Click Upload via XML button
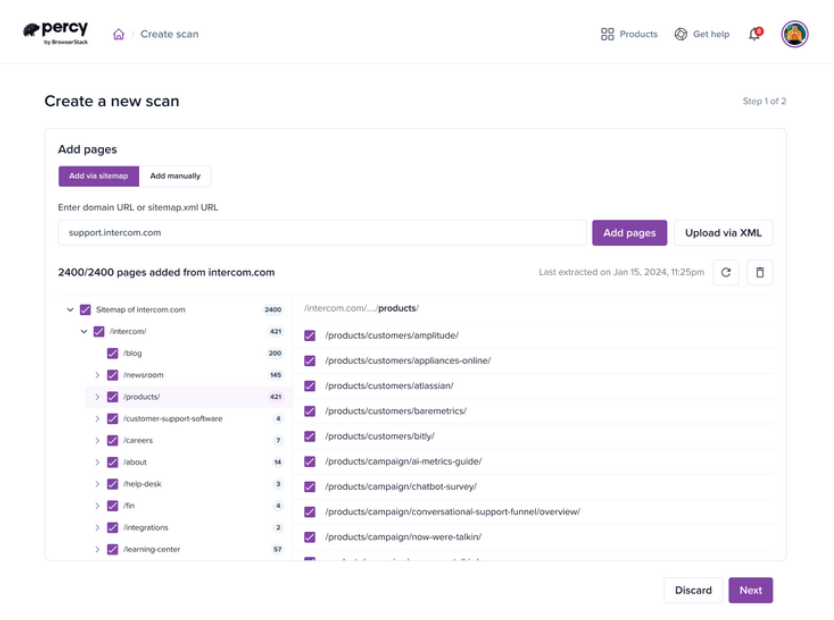The height and width of the screenshot is (620, 834). [x=723, y=233]
